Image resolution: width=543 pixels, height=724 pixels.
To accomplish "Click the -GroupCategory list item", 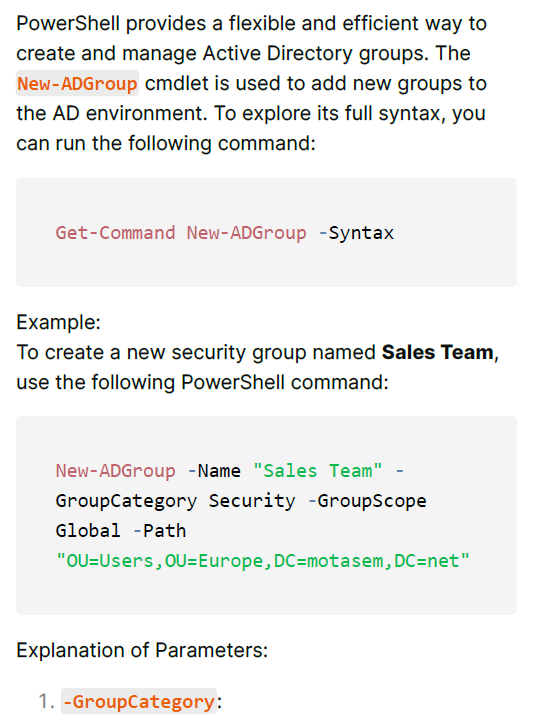I will point(139,701).
